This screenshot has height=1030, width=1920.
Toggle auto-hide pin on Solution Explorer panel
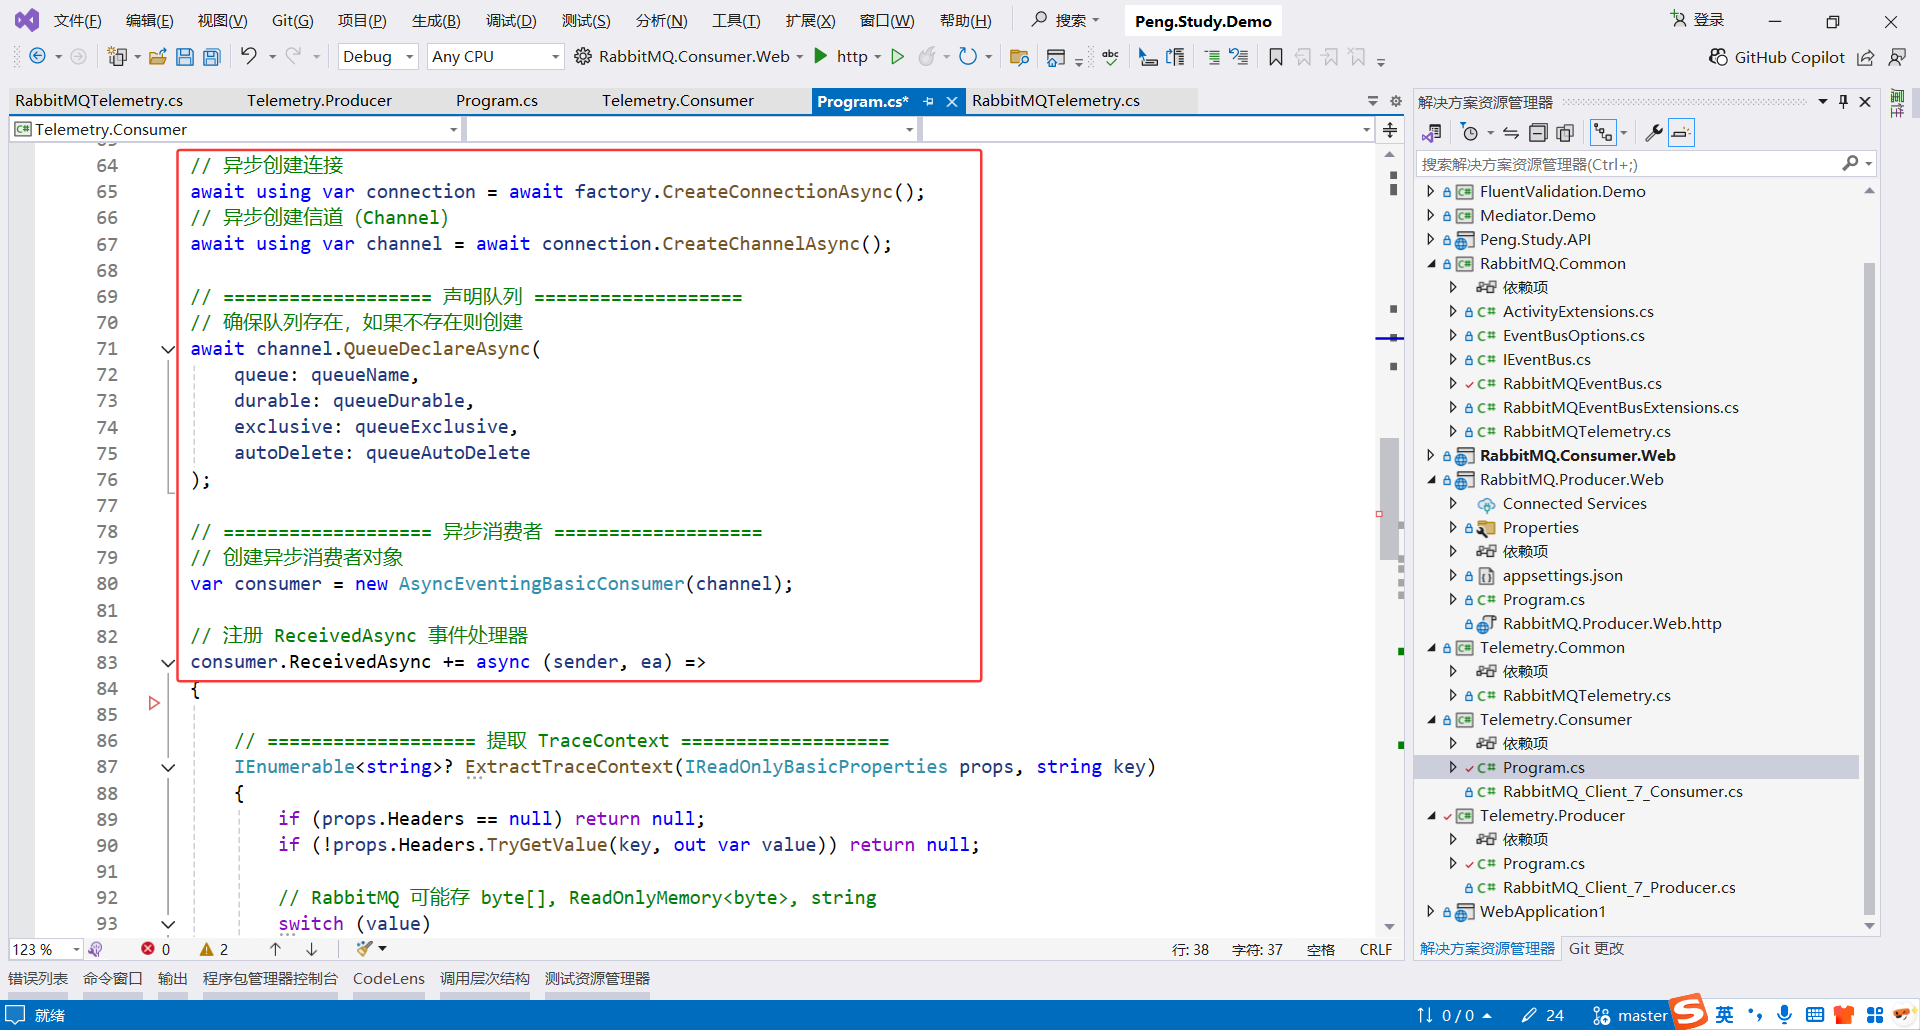click(1844, 101)
